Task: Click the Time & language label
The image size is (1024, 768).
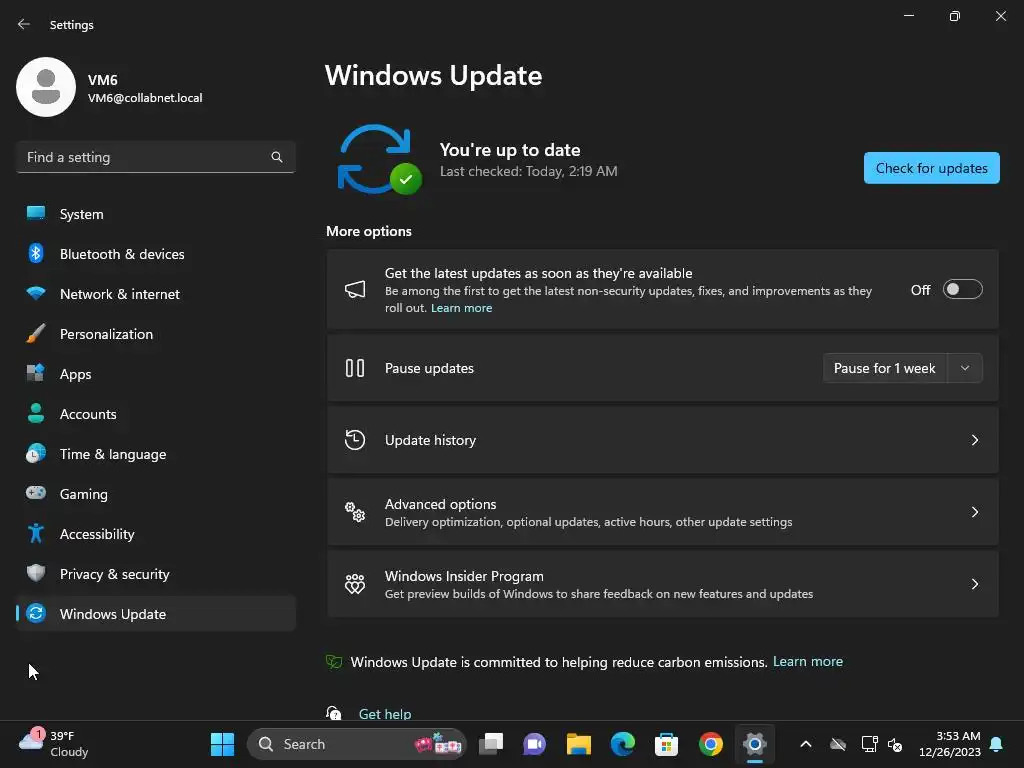Action: coord(113,454)
